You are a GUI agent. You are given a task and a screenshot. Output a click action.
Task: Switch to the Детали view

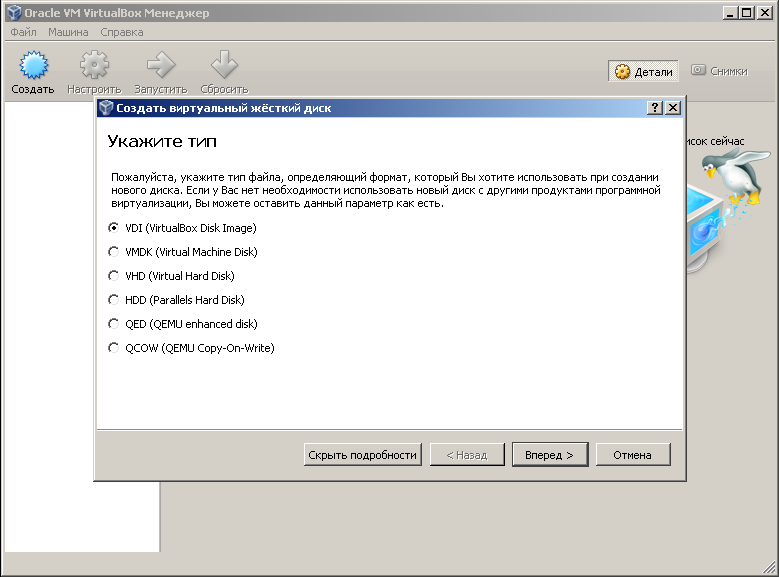[x=643, y=72]
